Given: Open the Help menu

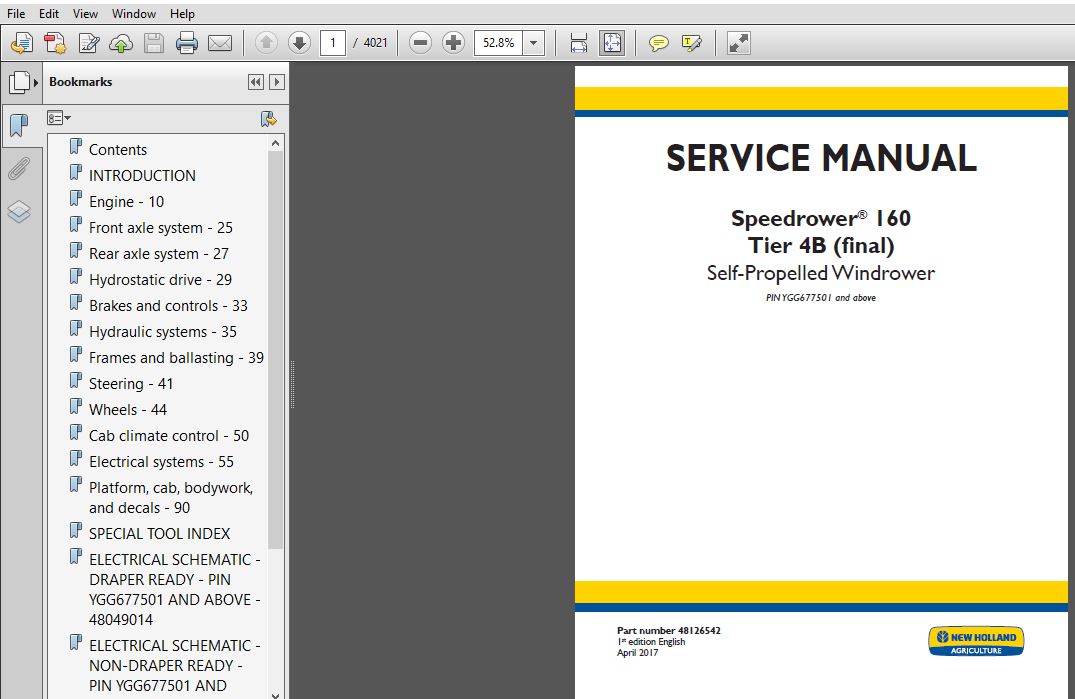Looking at the screenshot, I should [x=182, y=14].
